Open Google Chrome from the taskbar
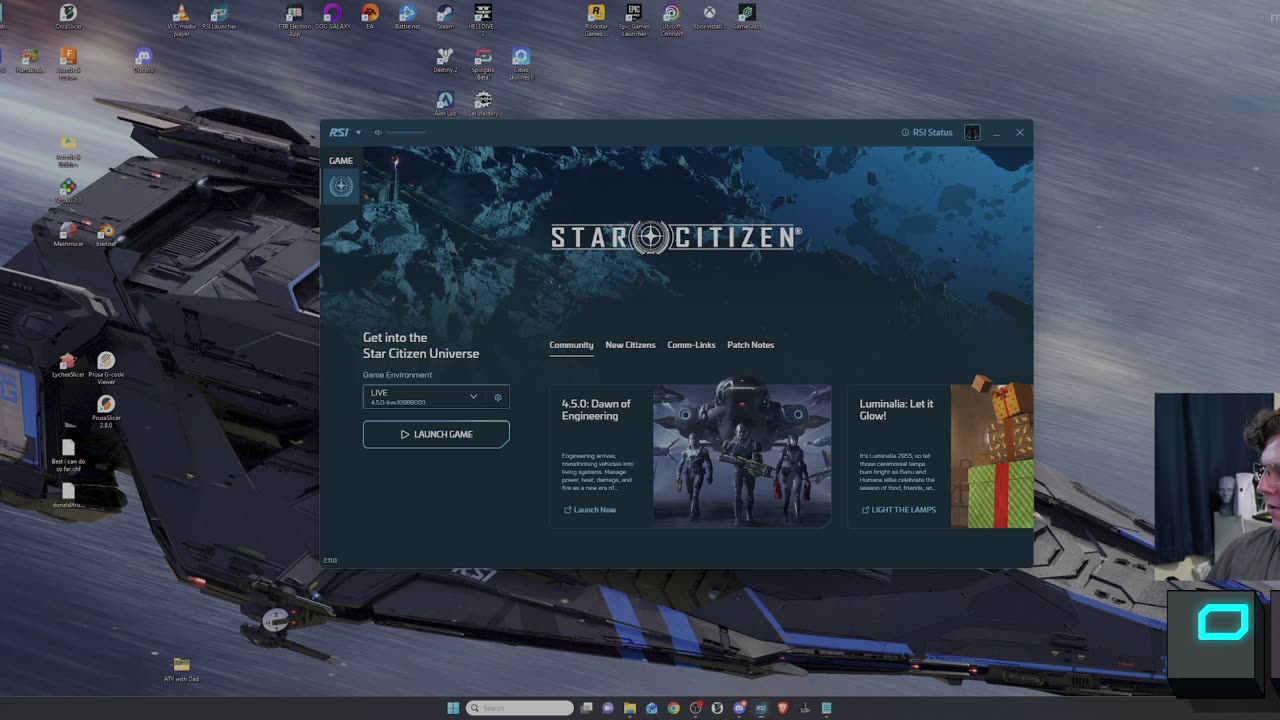This screenshot has height=720, width=1280. [x=674, y=708]
